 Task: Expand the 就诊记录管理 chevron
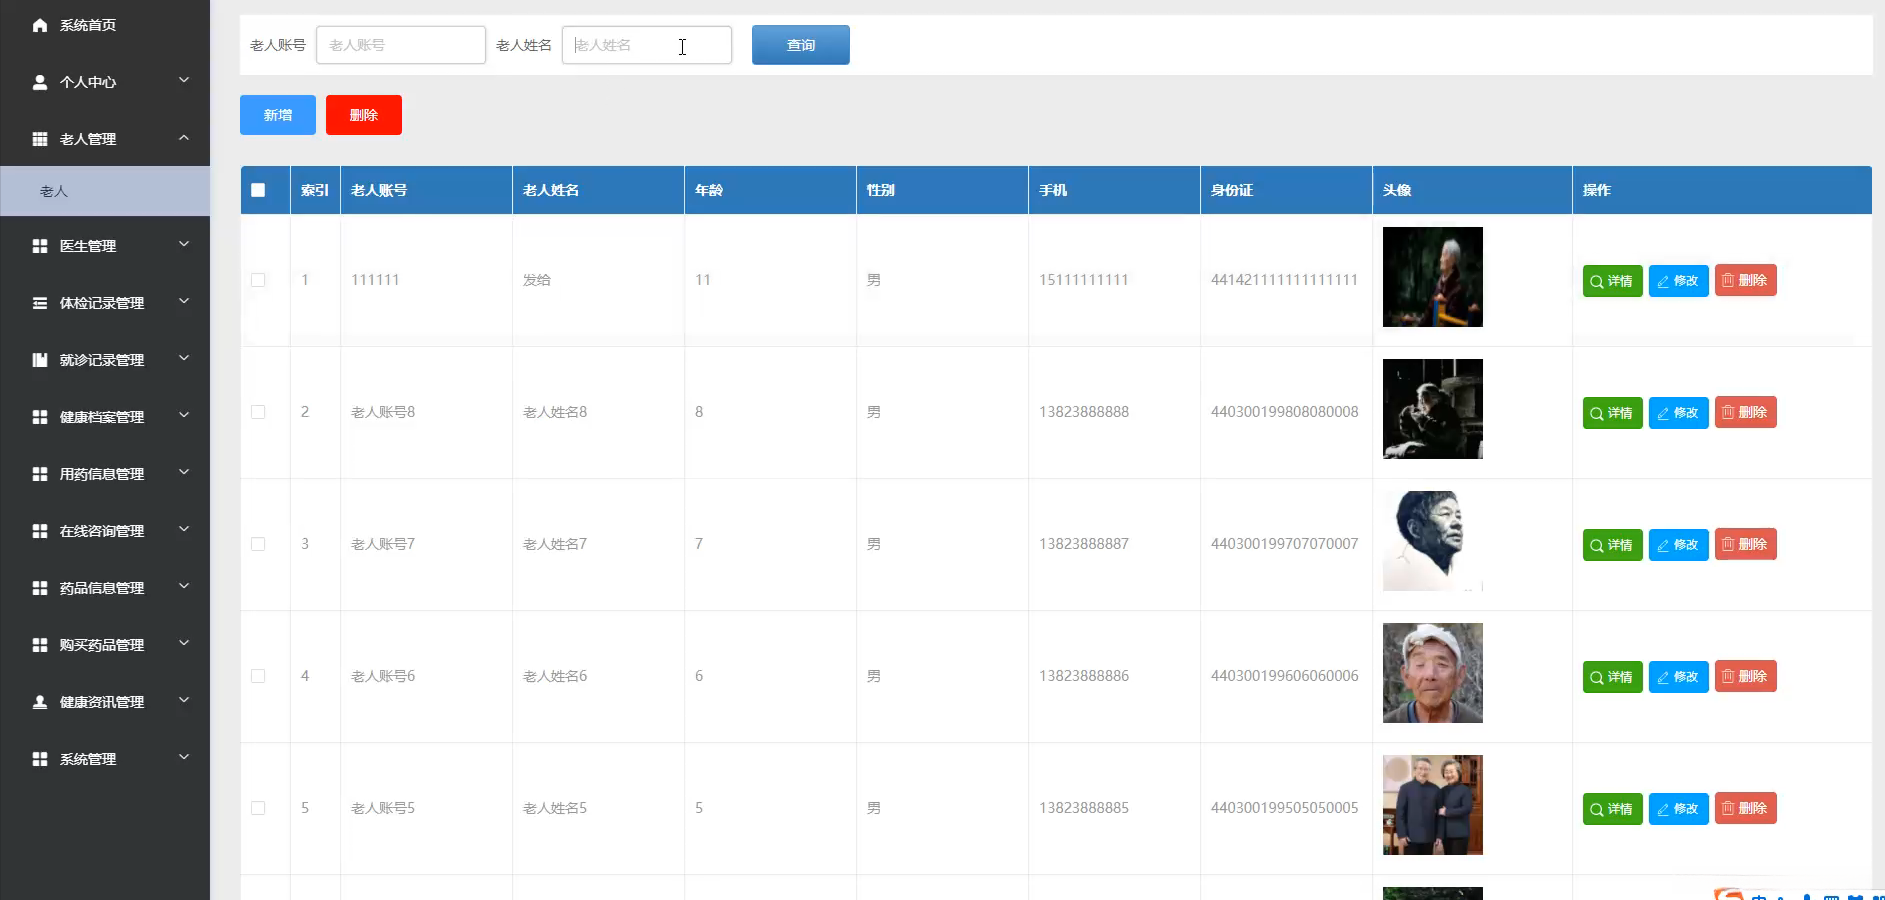(x=184, y=358)
